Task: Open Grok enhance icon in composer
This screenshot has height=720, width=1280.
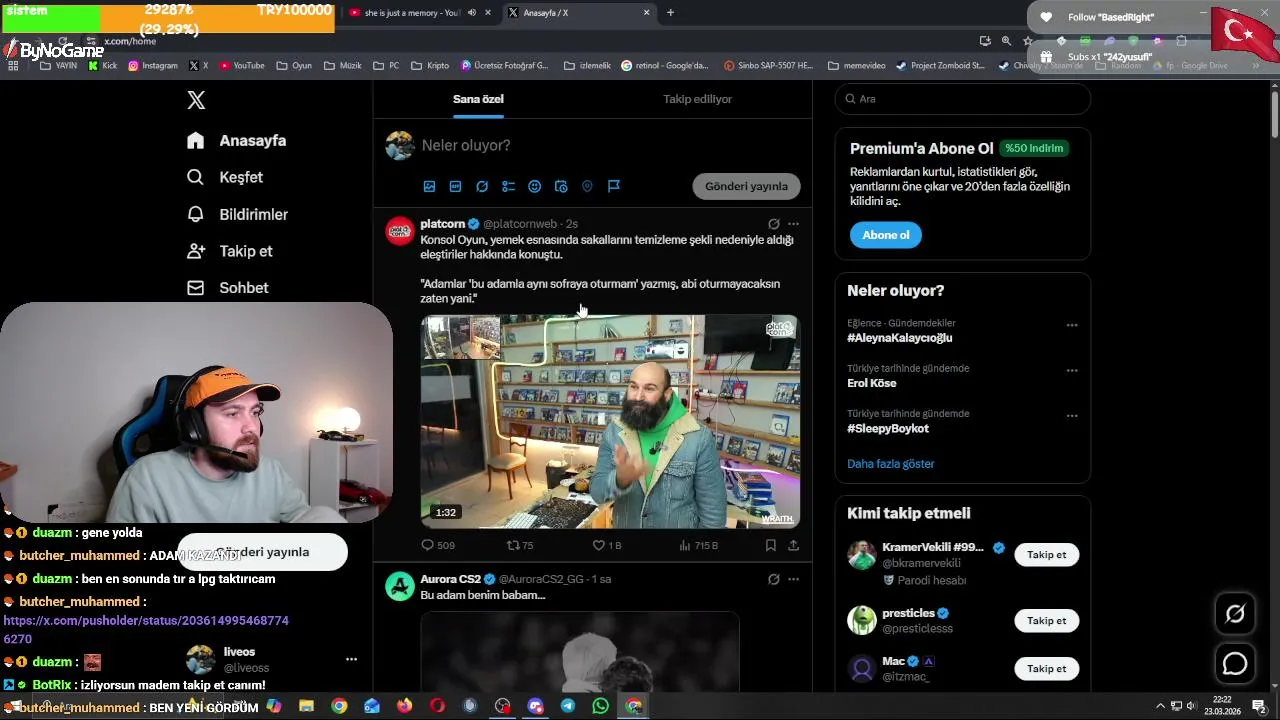Action: click(482, 186)
